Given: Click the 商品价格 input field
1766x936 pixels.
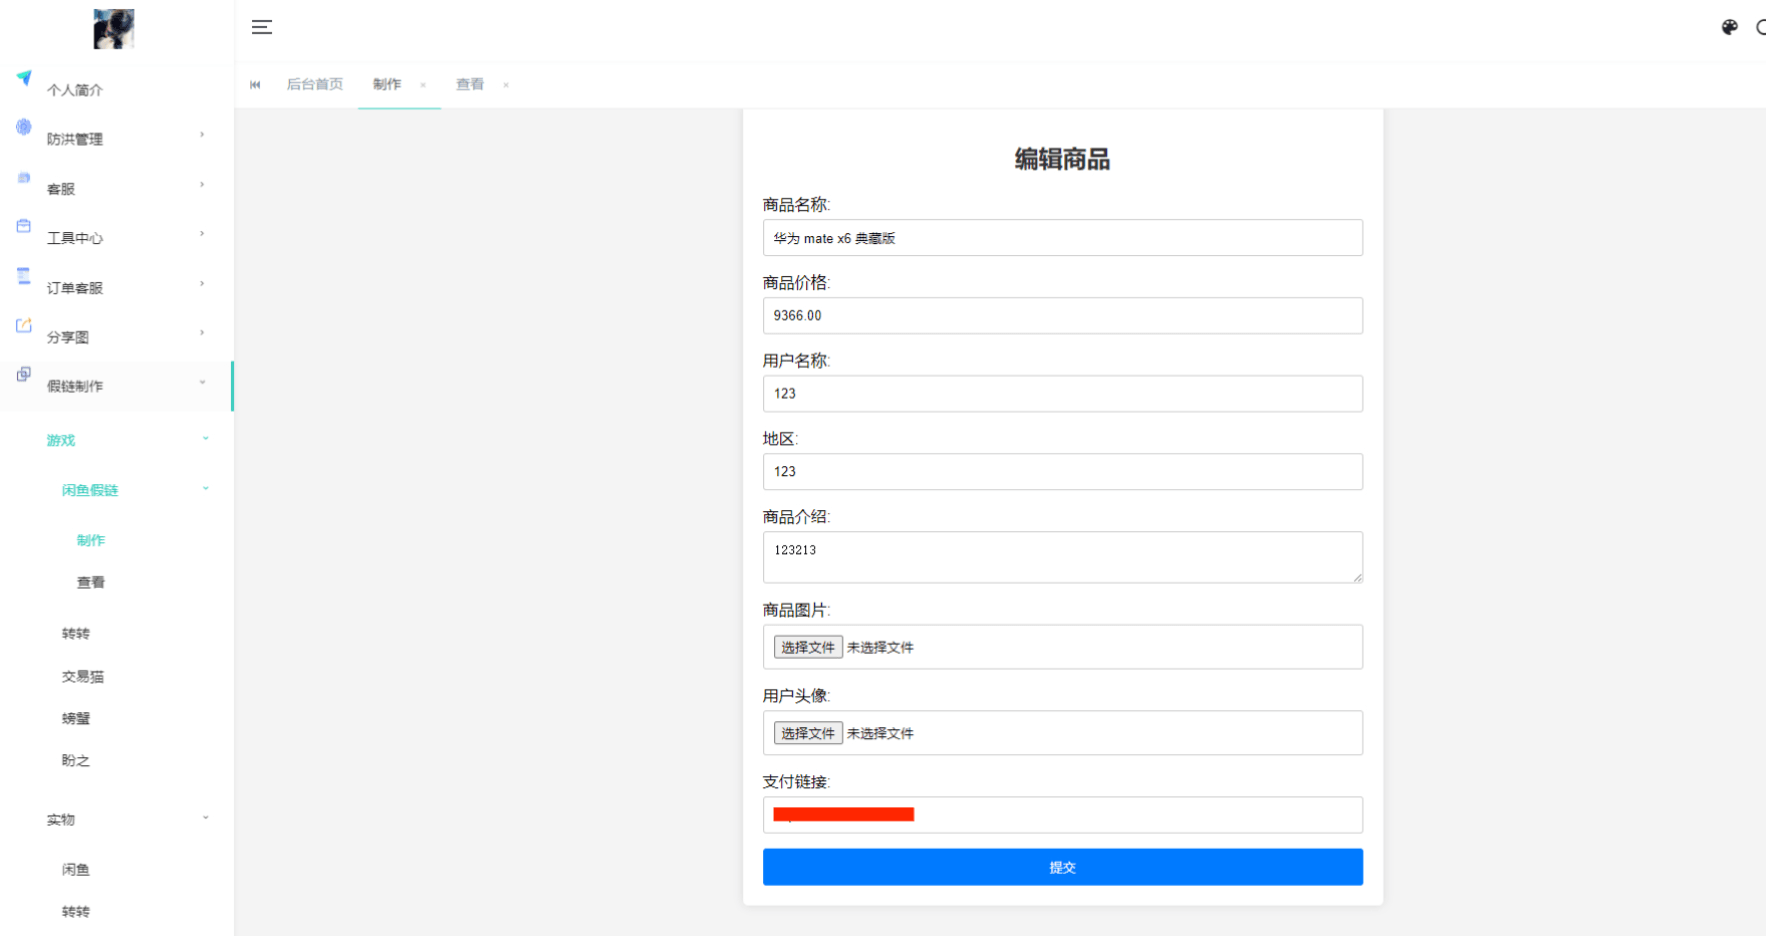Looking at the screenshot, I should (x=1063, y=315).
